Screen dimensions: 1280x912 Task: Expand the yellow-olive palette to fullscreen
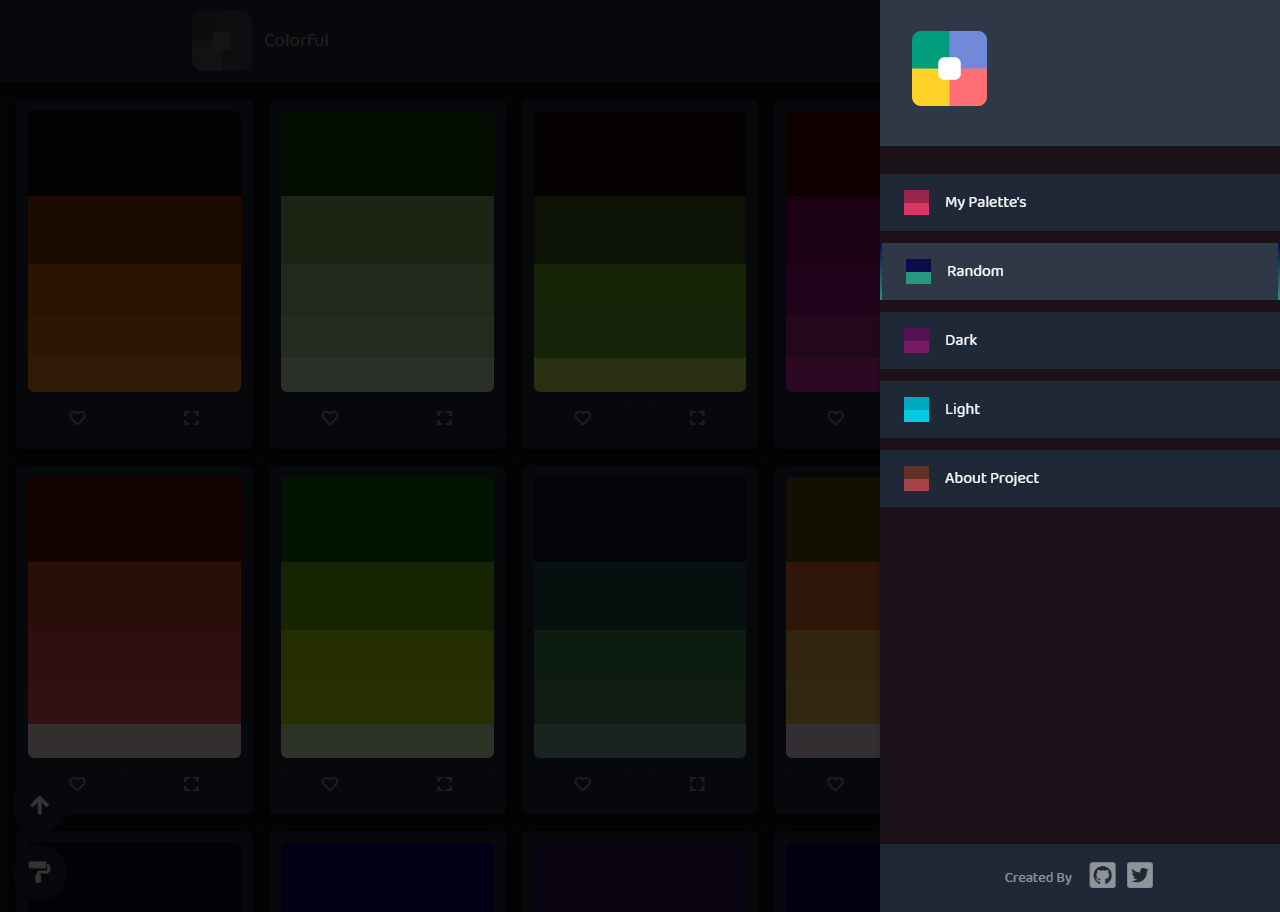[444, 784]
